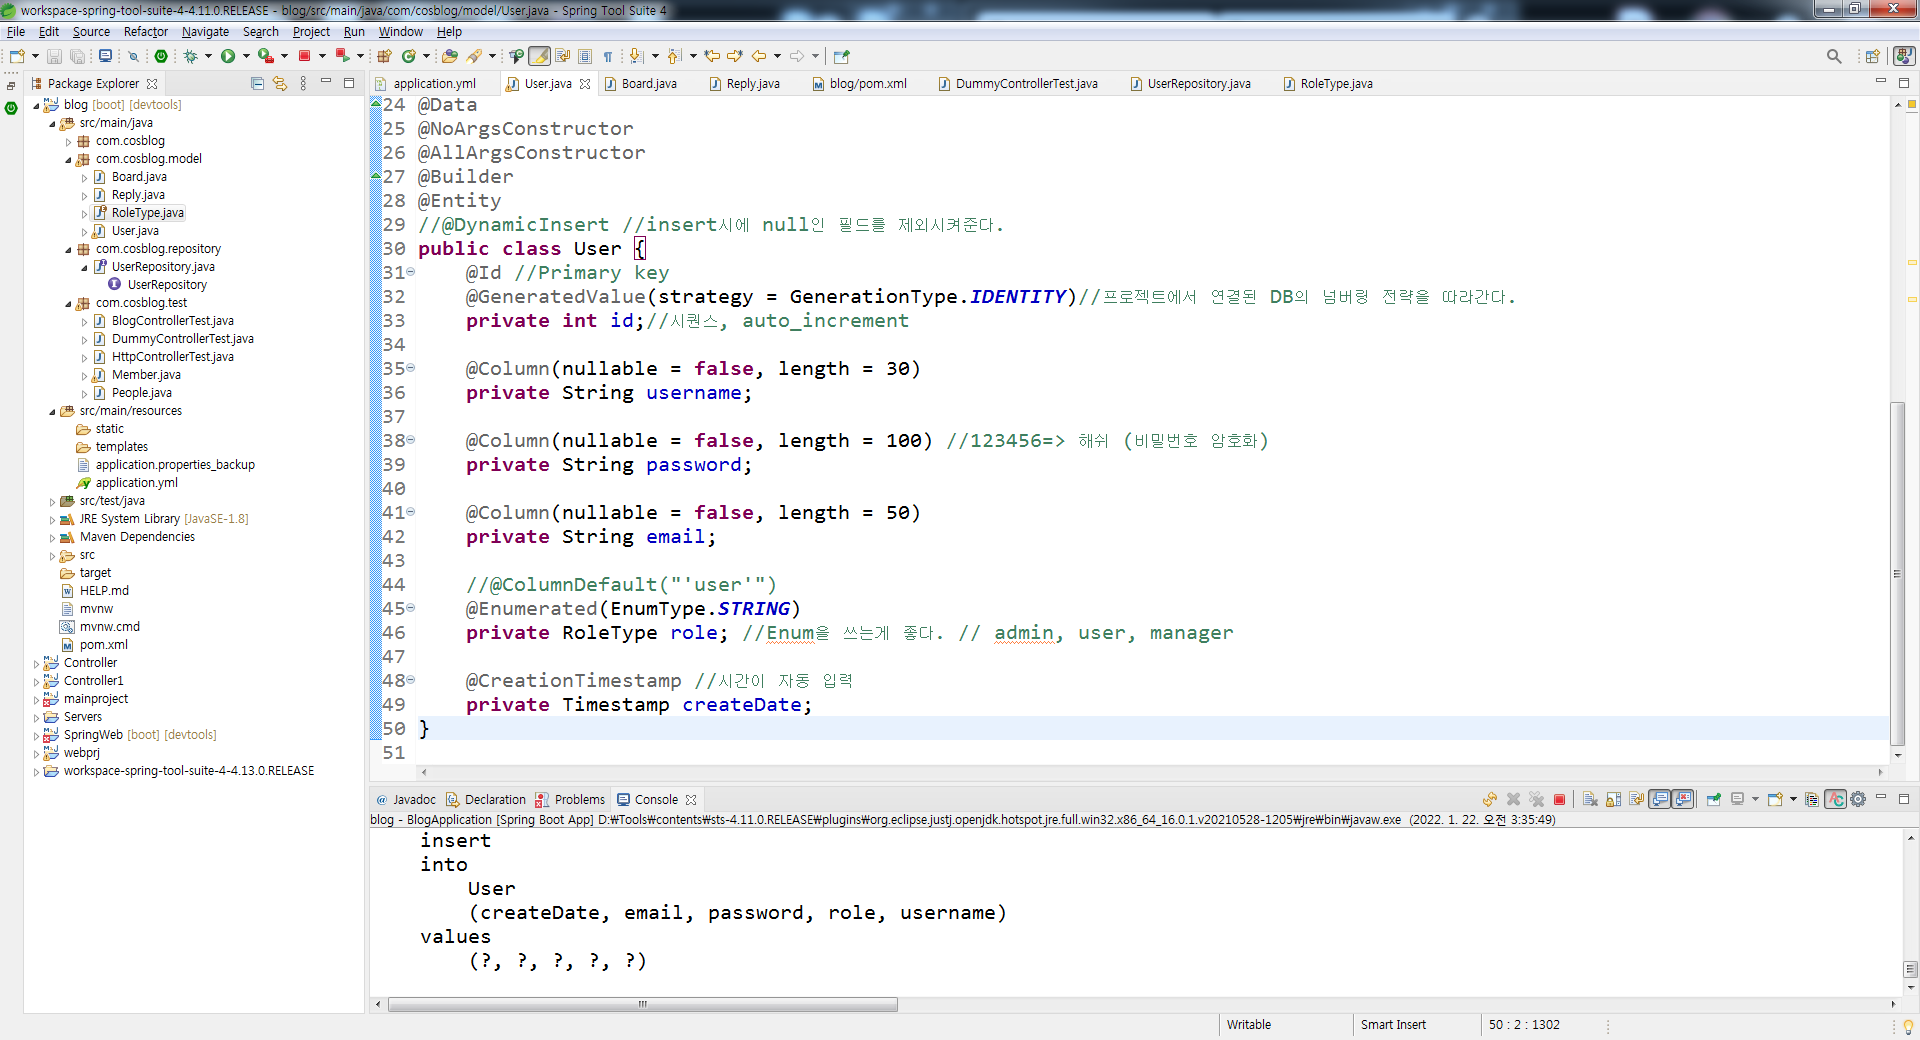Select DummyControllerTest.java in tree
1920x1040 pixels.
[182, 339]
